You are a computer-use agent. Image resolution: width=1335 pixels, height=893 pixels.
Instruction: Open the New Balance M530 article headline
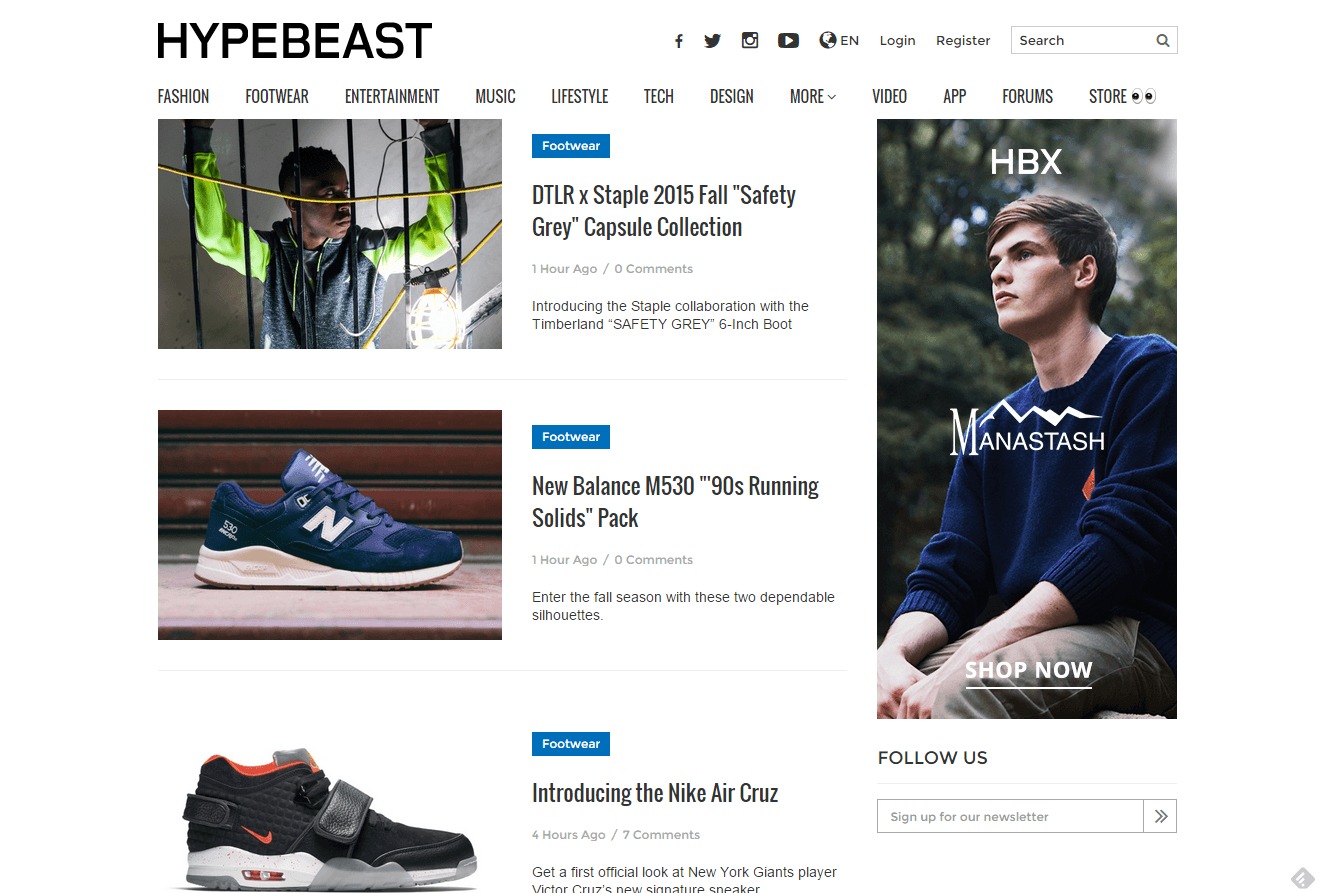pyautogui.click(x=675, y=502)
